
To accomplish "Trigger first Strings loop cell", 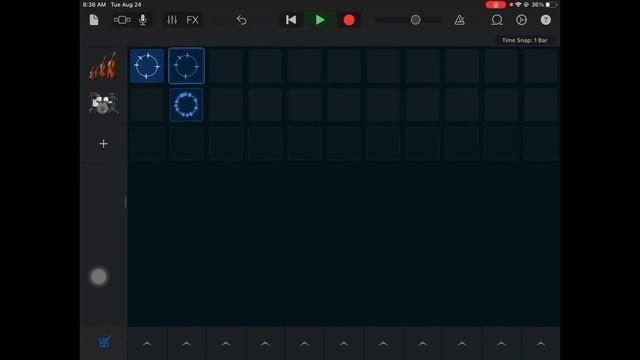I will tap(147, 66).
